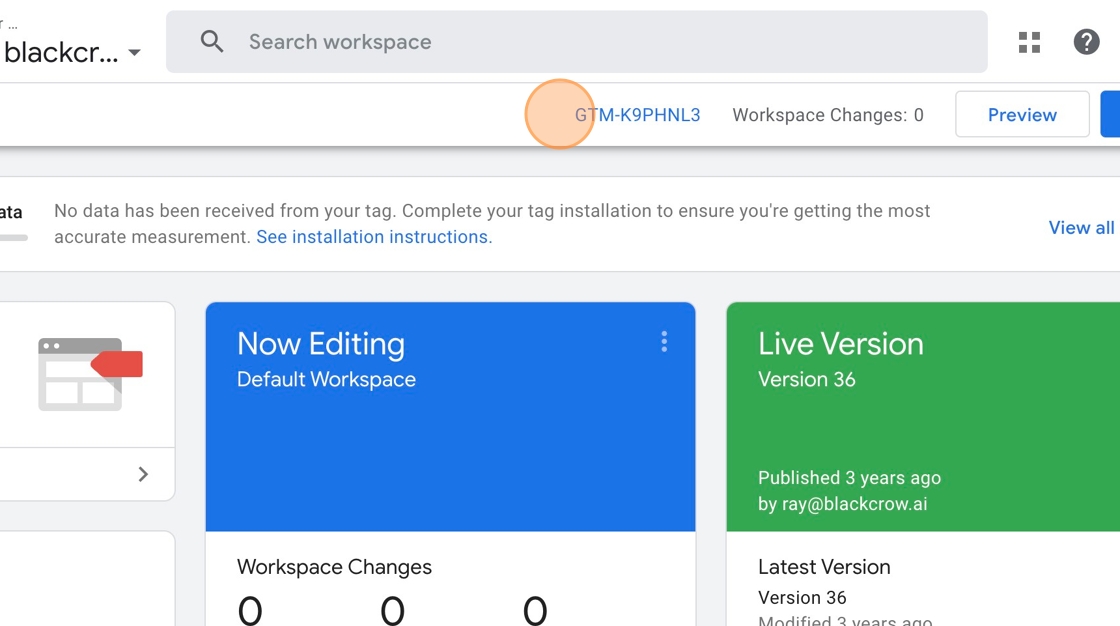Click the GTM-K9PHNL3 container ID
The image size is (1120, 626).
coord(637,115)
